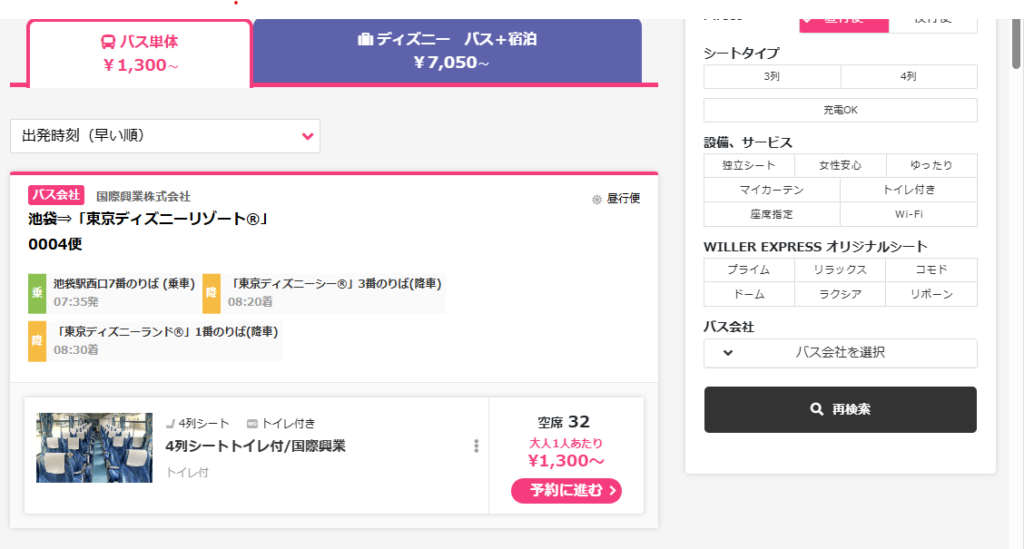Select the リボーン seat option
Image resolution: width=1024 pixels, height=549 pixels.
[x=931, y=294]
